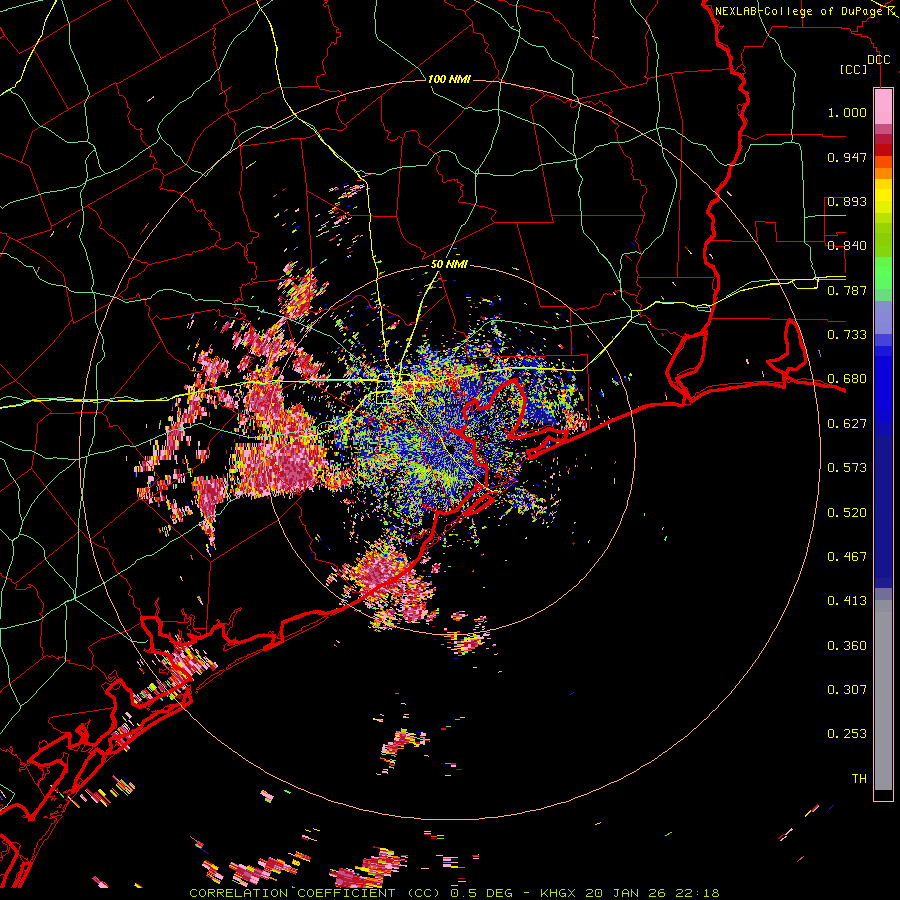Click the radar site center point
Viewport: 900px width, 900px height.
[452, 449]
